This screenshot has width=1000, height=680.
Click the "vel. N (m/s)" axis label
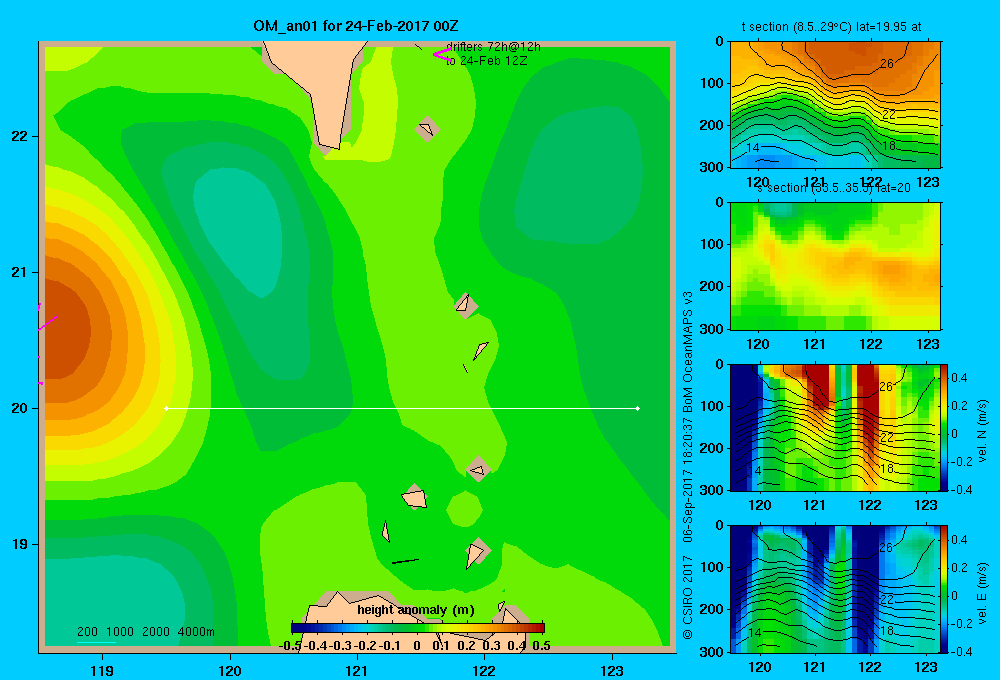982,431
